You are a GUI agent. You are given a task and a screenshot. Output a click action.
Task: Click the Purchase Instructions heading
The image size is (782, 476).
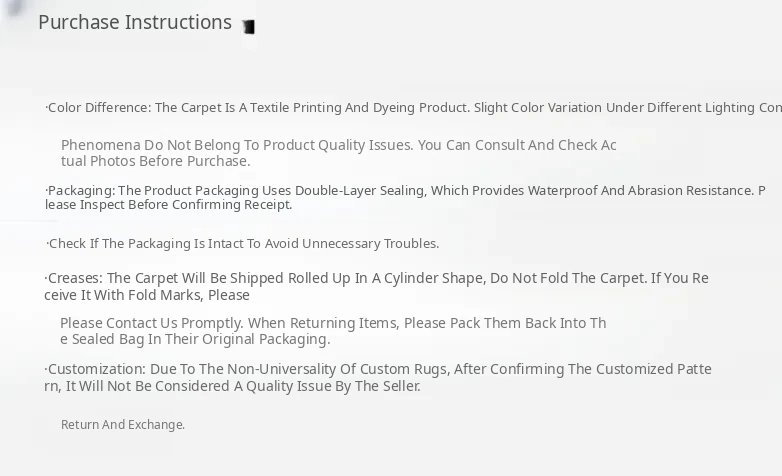tap(135, 22)
